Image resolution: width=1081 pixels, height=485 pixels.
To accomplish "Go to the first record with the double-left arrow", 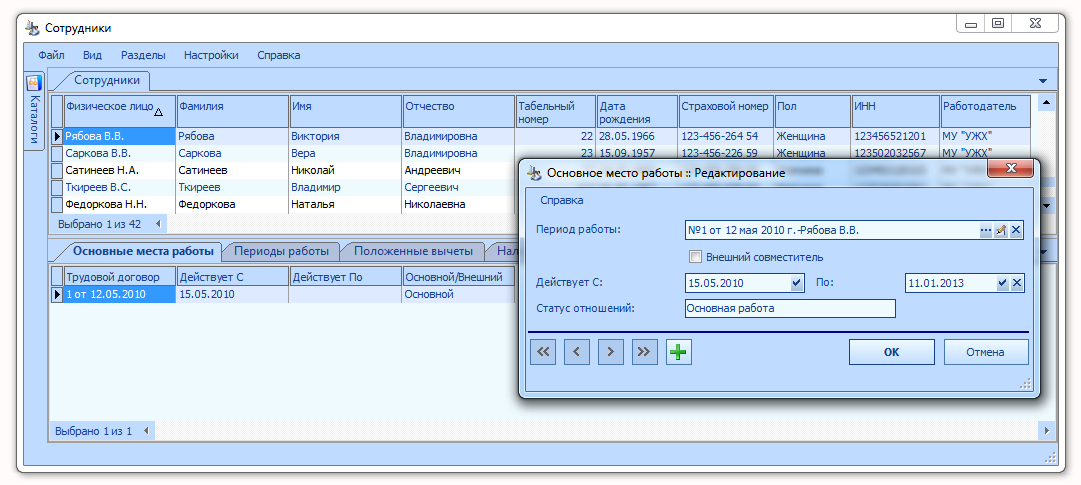I will click(543, 352).
